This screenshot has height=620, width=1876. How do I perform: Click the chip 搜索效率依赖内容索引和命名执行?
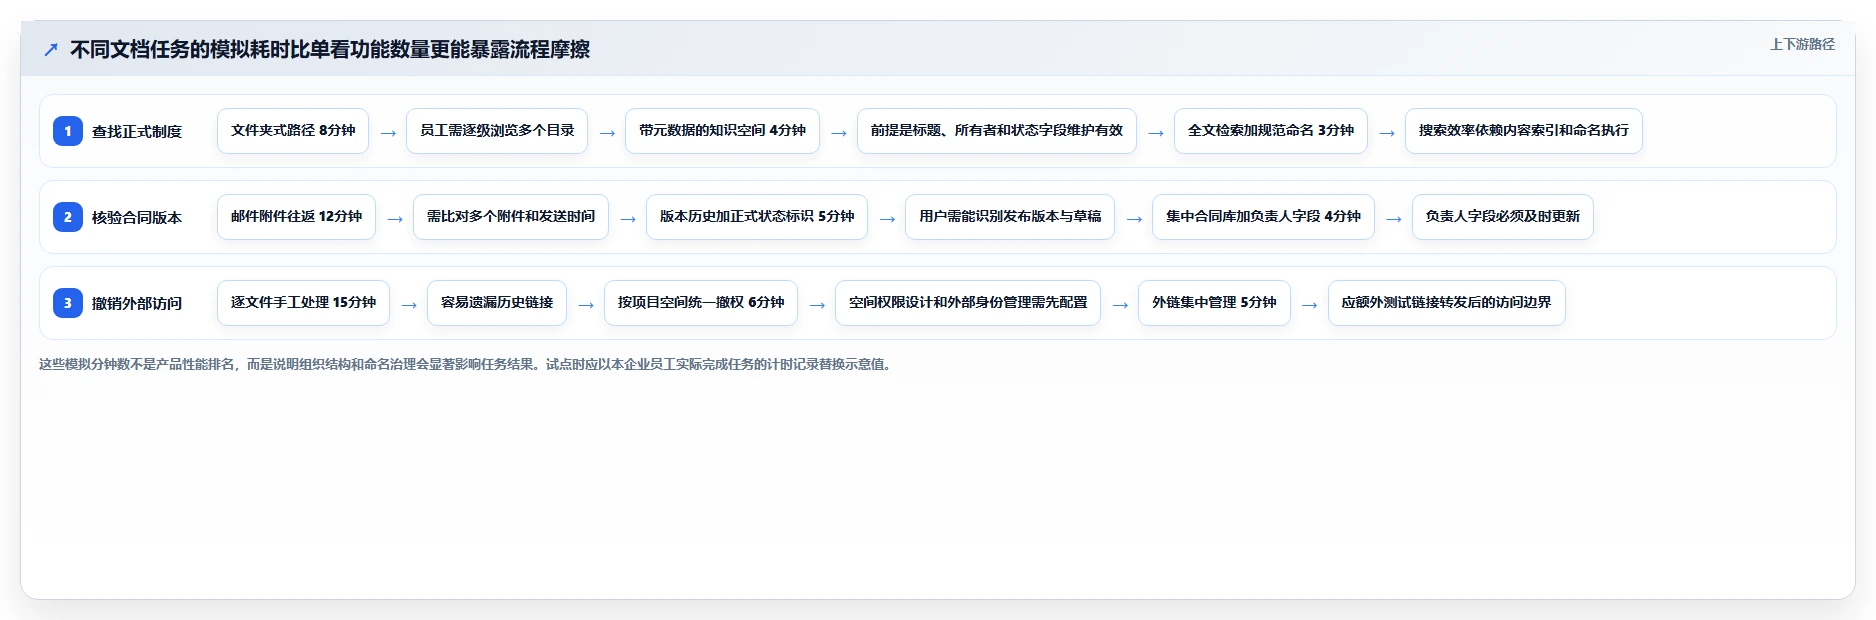1524,131
